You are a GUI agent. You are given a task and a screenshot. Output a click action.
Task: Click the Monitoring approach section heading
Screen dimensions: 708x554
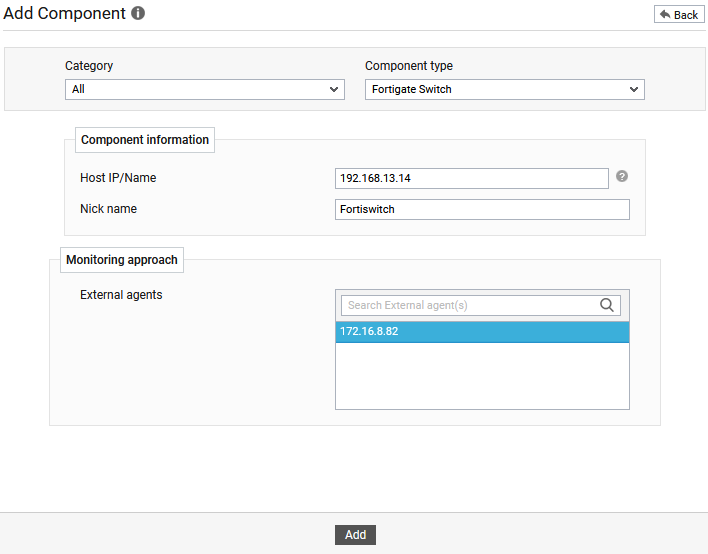tap(122, 260)
